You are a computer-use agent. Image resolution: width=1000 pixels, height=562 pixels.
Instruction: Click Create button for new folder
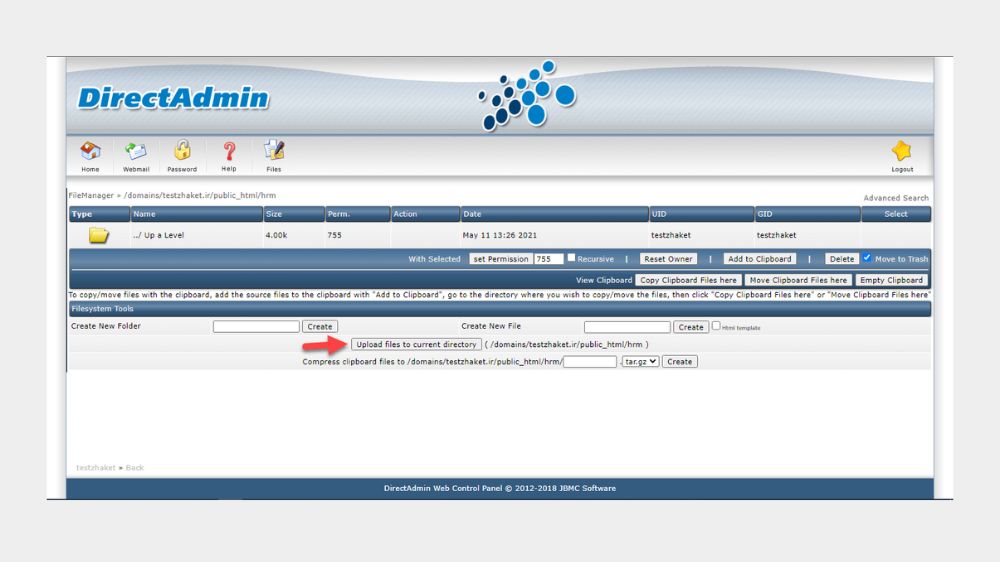tap(320, 327)
